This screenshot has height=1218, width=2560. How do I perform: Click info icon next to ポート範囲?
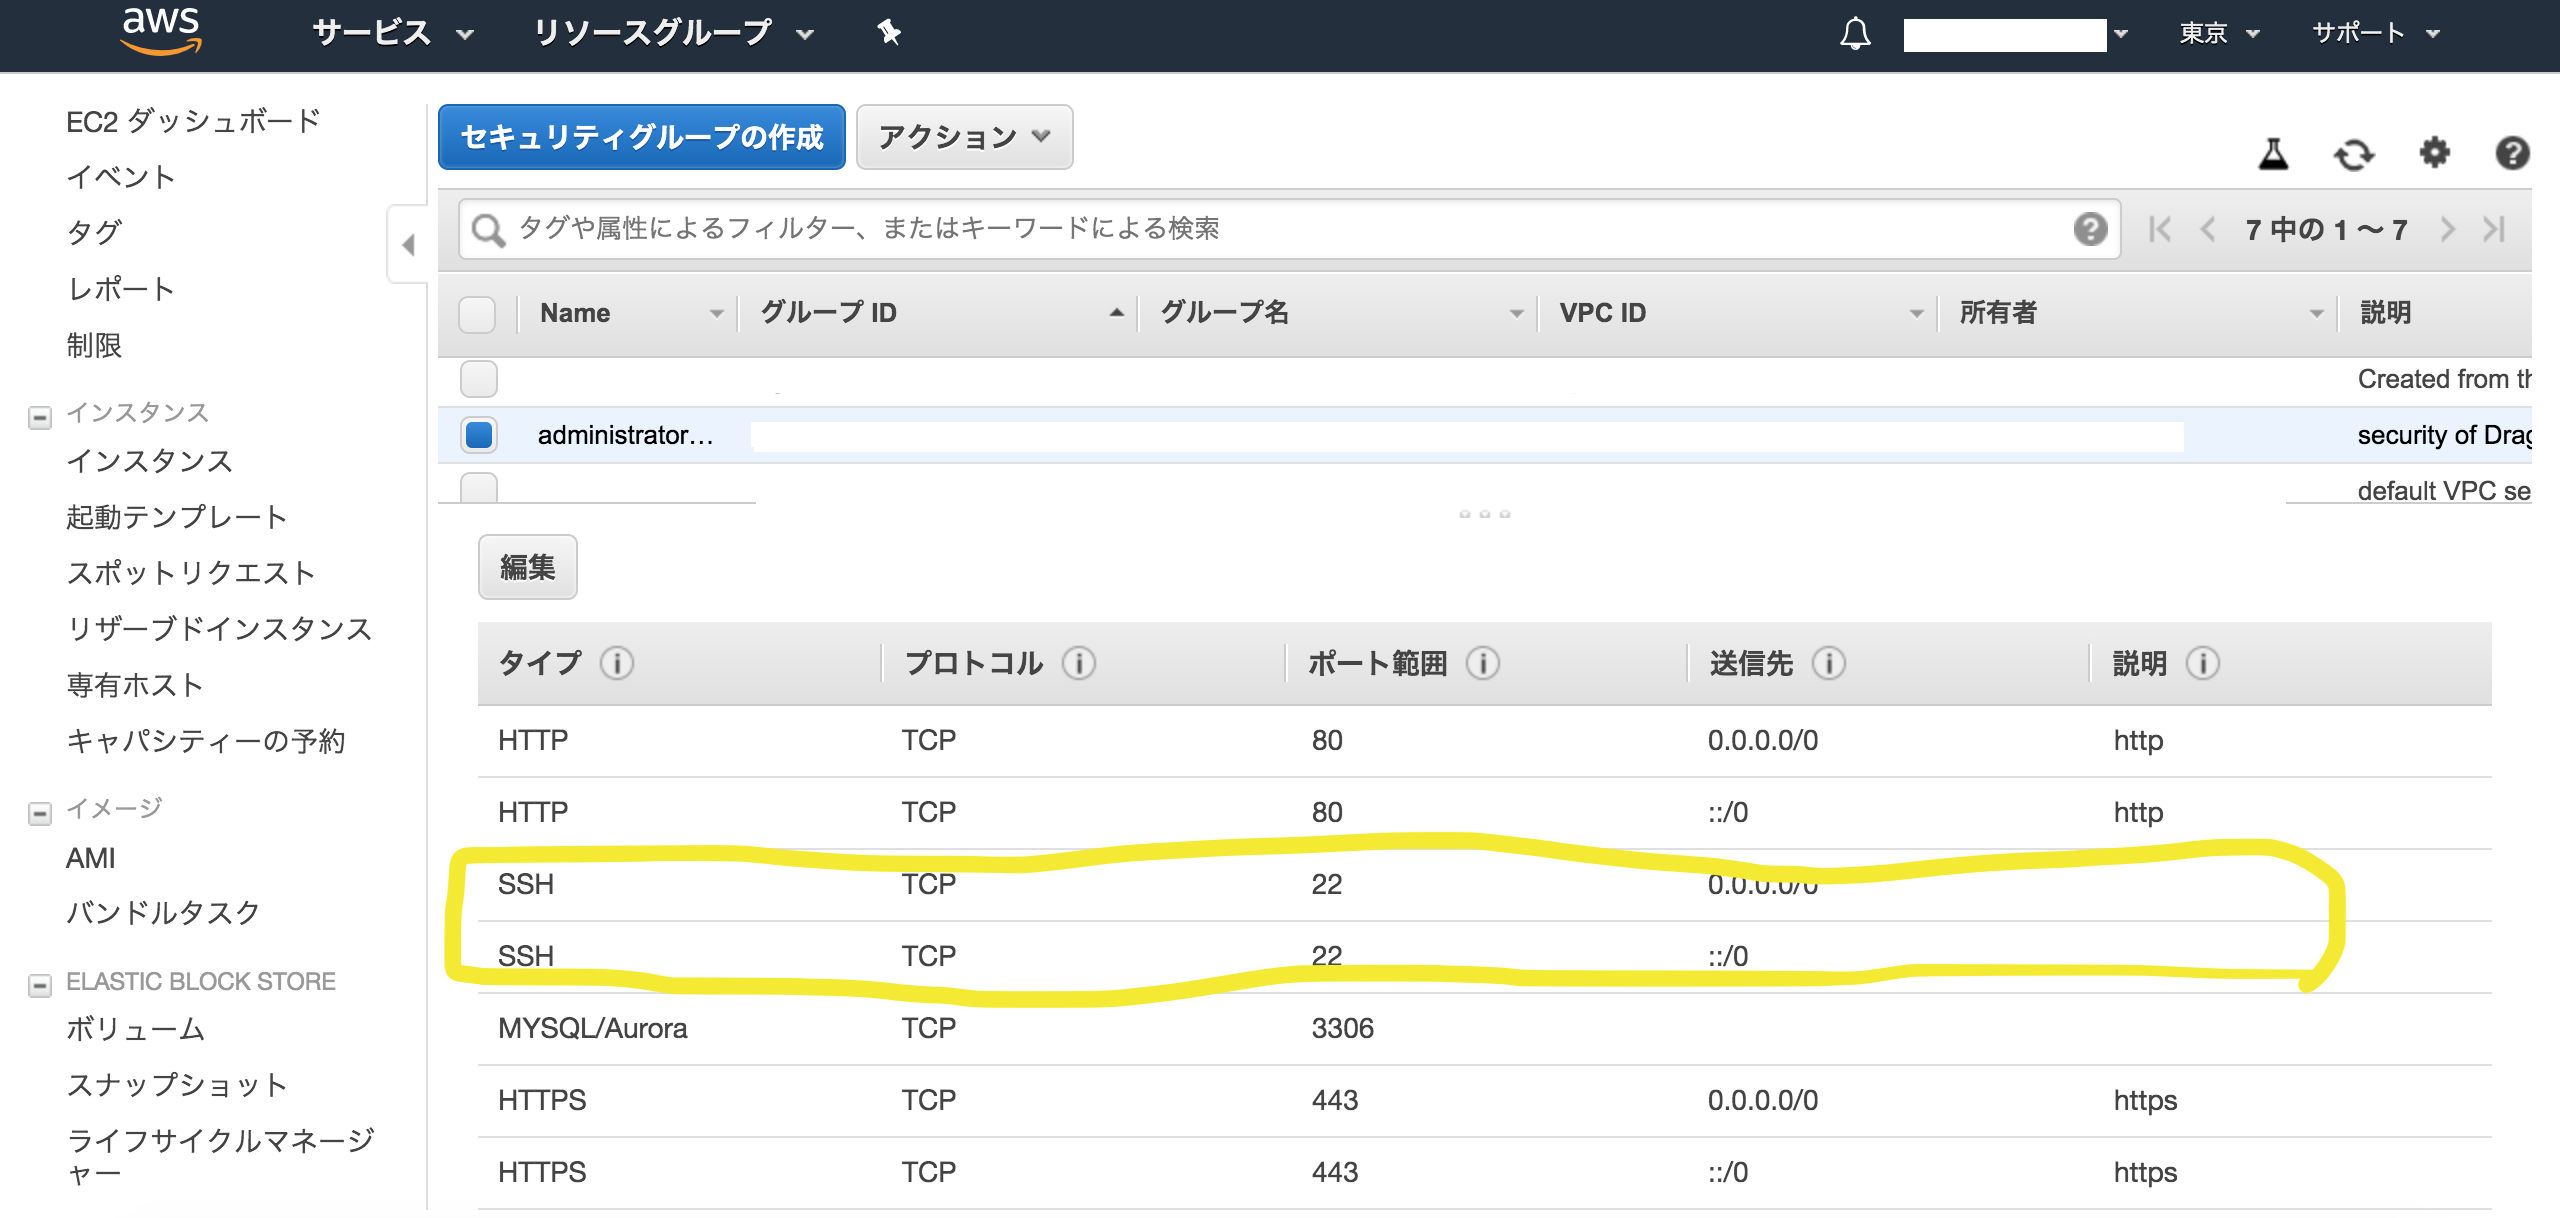point(1483,663)
